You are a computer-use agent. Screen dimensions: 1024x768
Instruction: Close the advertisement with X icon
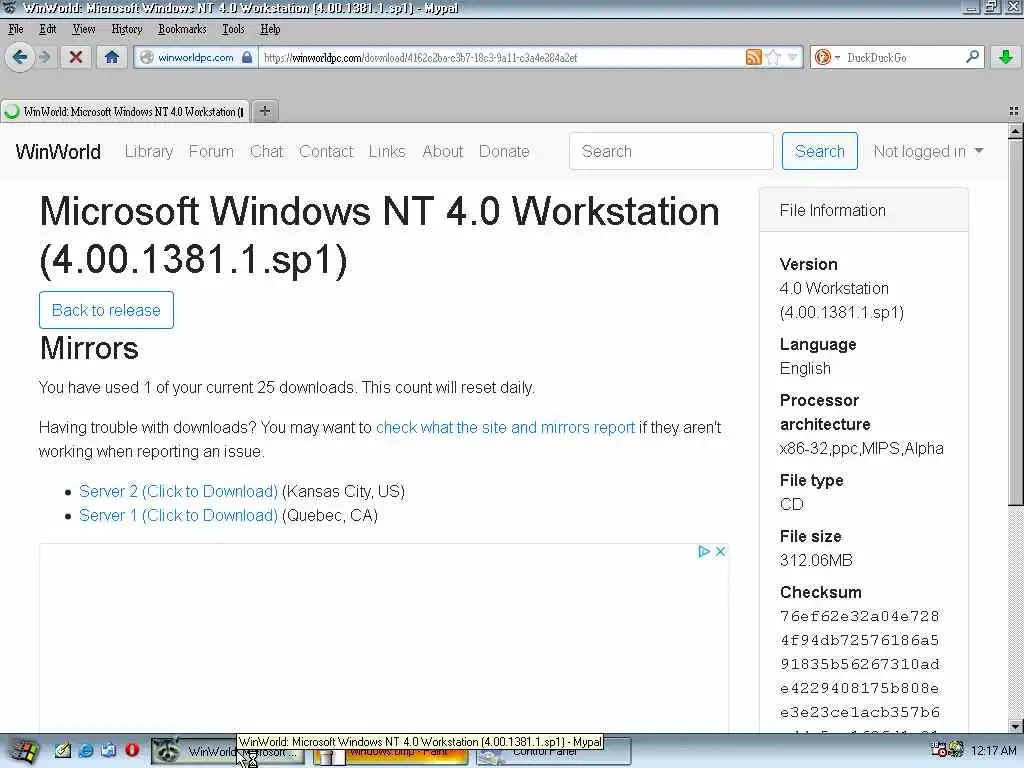click(720, 552)
